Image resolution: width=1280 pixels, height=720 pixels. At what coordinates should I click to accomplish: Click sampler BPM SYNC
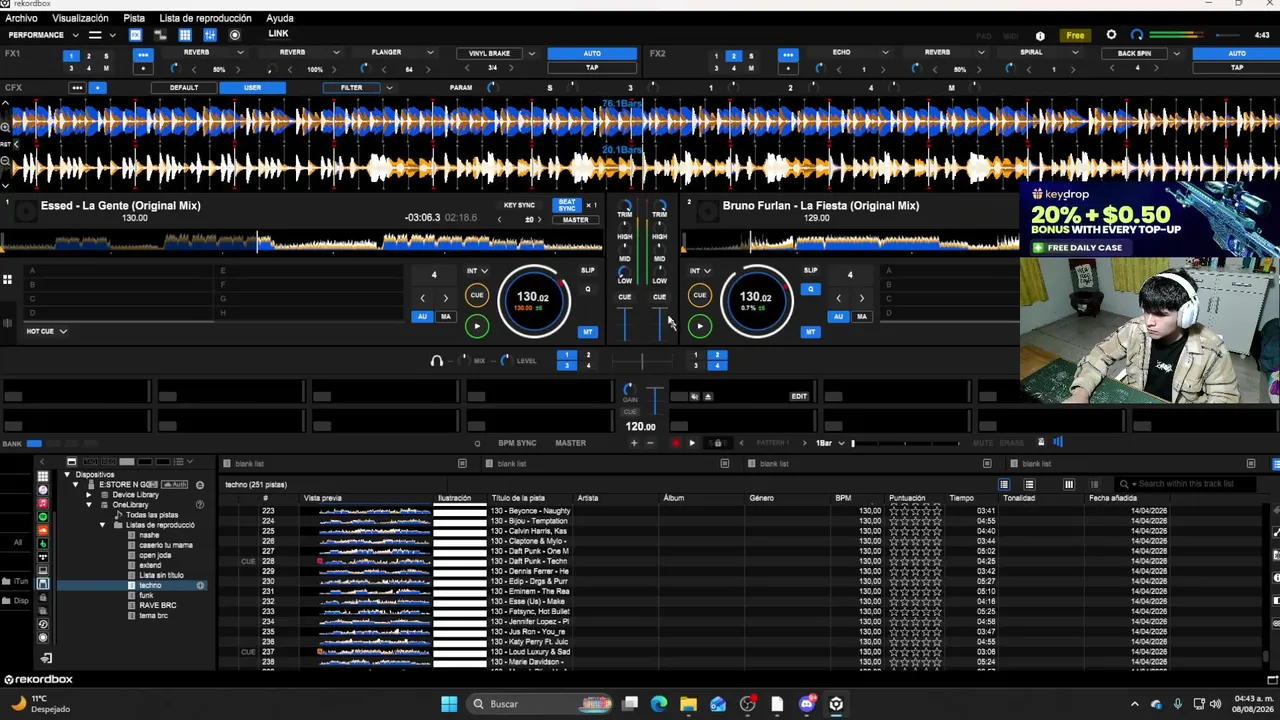point(517,443)
